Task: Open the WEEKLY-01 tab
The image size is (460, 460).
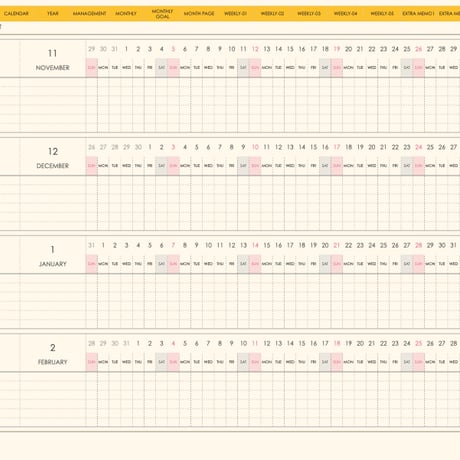Action: (235, 14)
